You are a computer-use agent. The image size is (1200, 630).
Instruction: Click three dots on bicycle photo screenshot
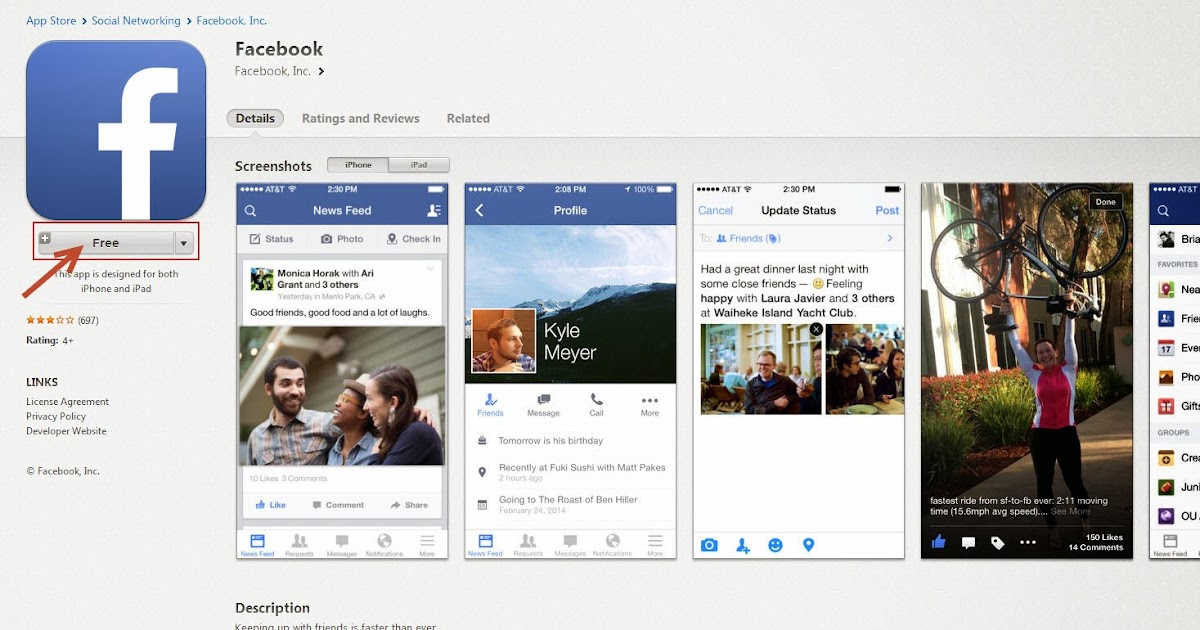1028,542
